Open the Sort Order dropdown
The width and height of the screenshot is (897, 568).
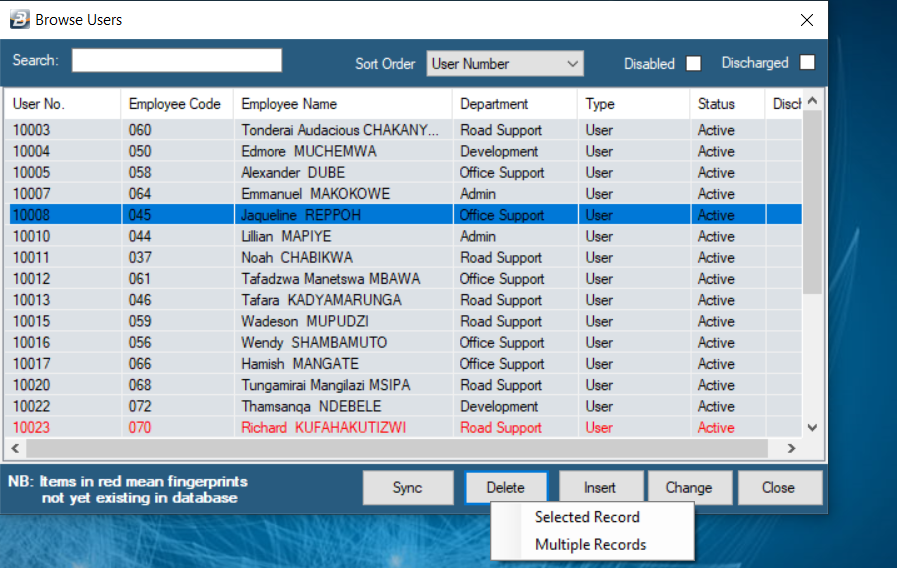click(505, 63)
